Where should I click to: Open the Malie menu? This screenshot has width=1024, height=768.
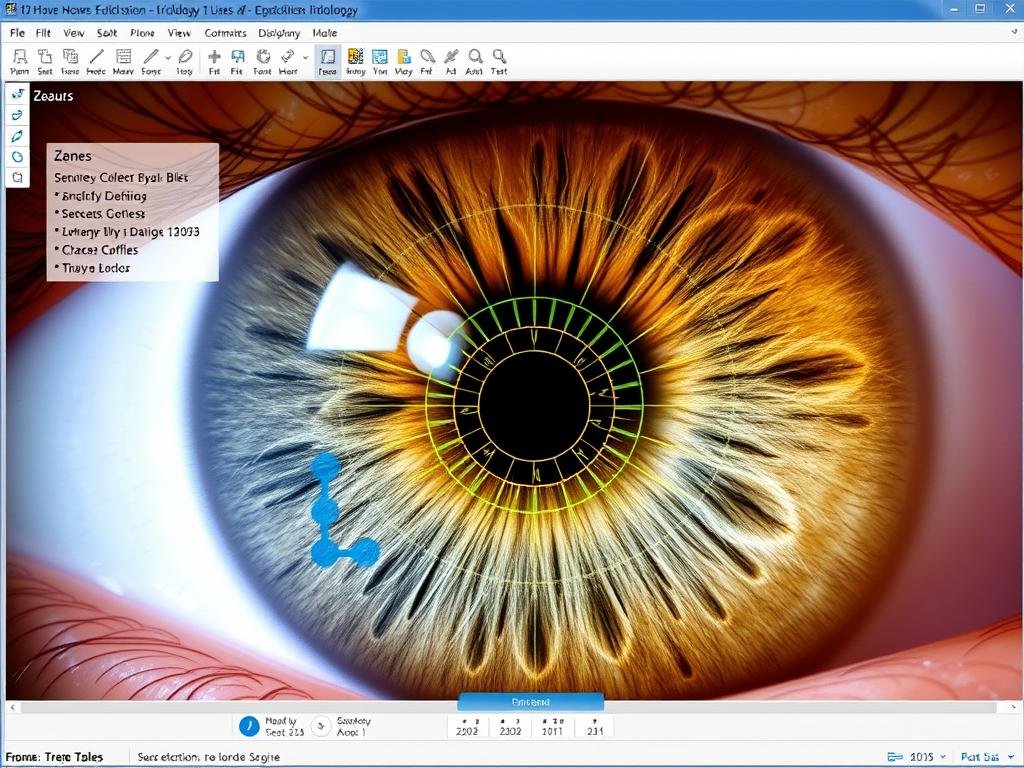(325, 33)
